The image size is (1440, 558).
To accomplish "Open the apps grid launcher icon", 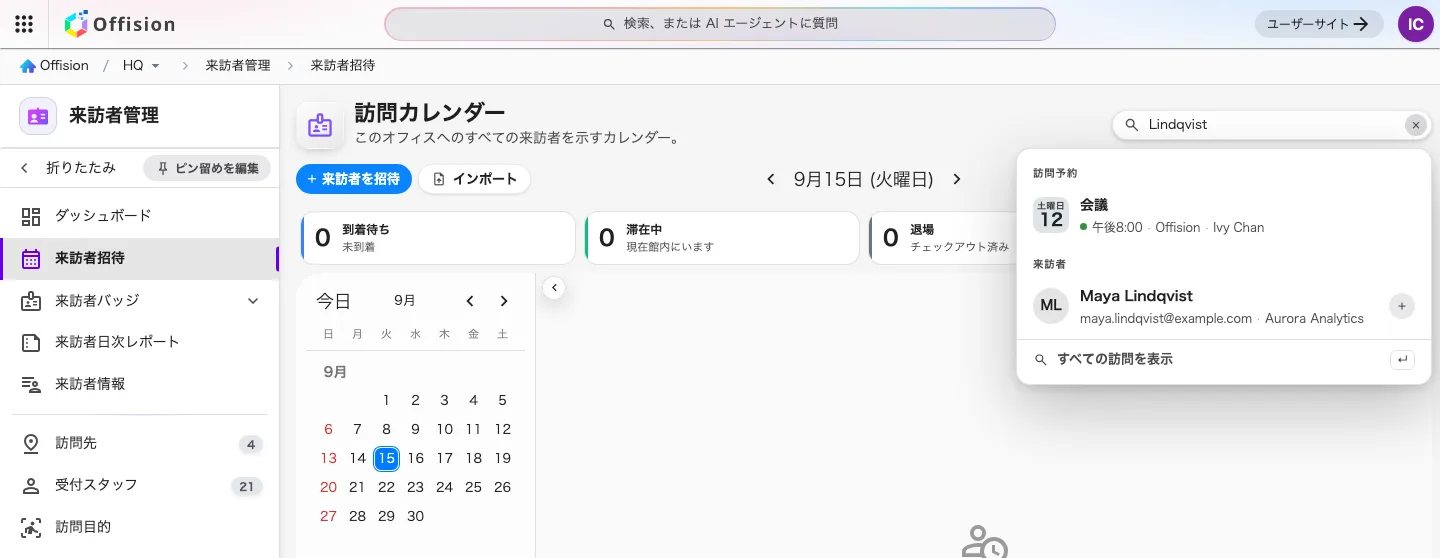I will click(25, 24).
